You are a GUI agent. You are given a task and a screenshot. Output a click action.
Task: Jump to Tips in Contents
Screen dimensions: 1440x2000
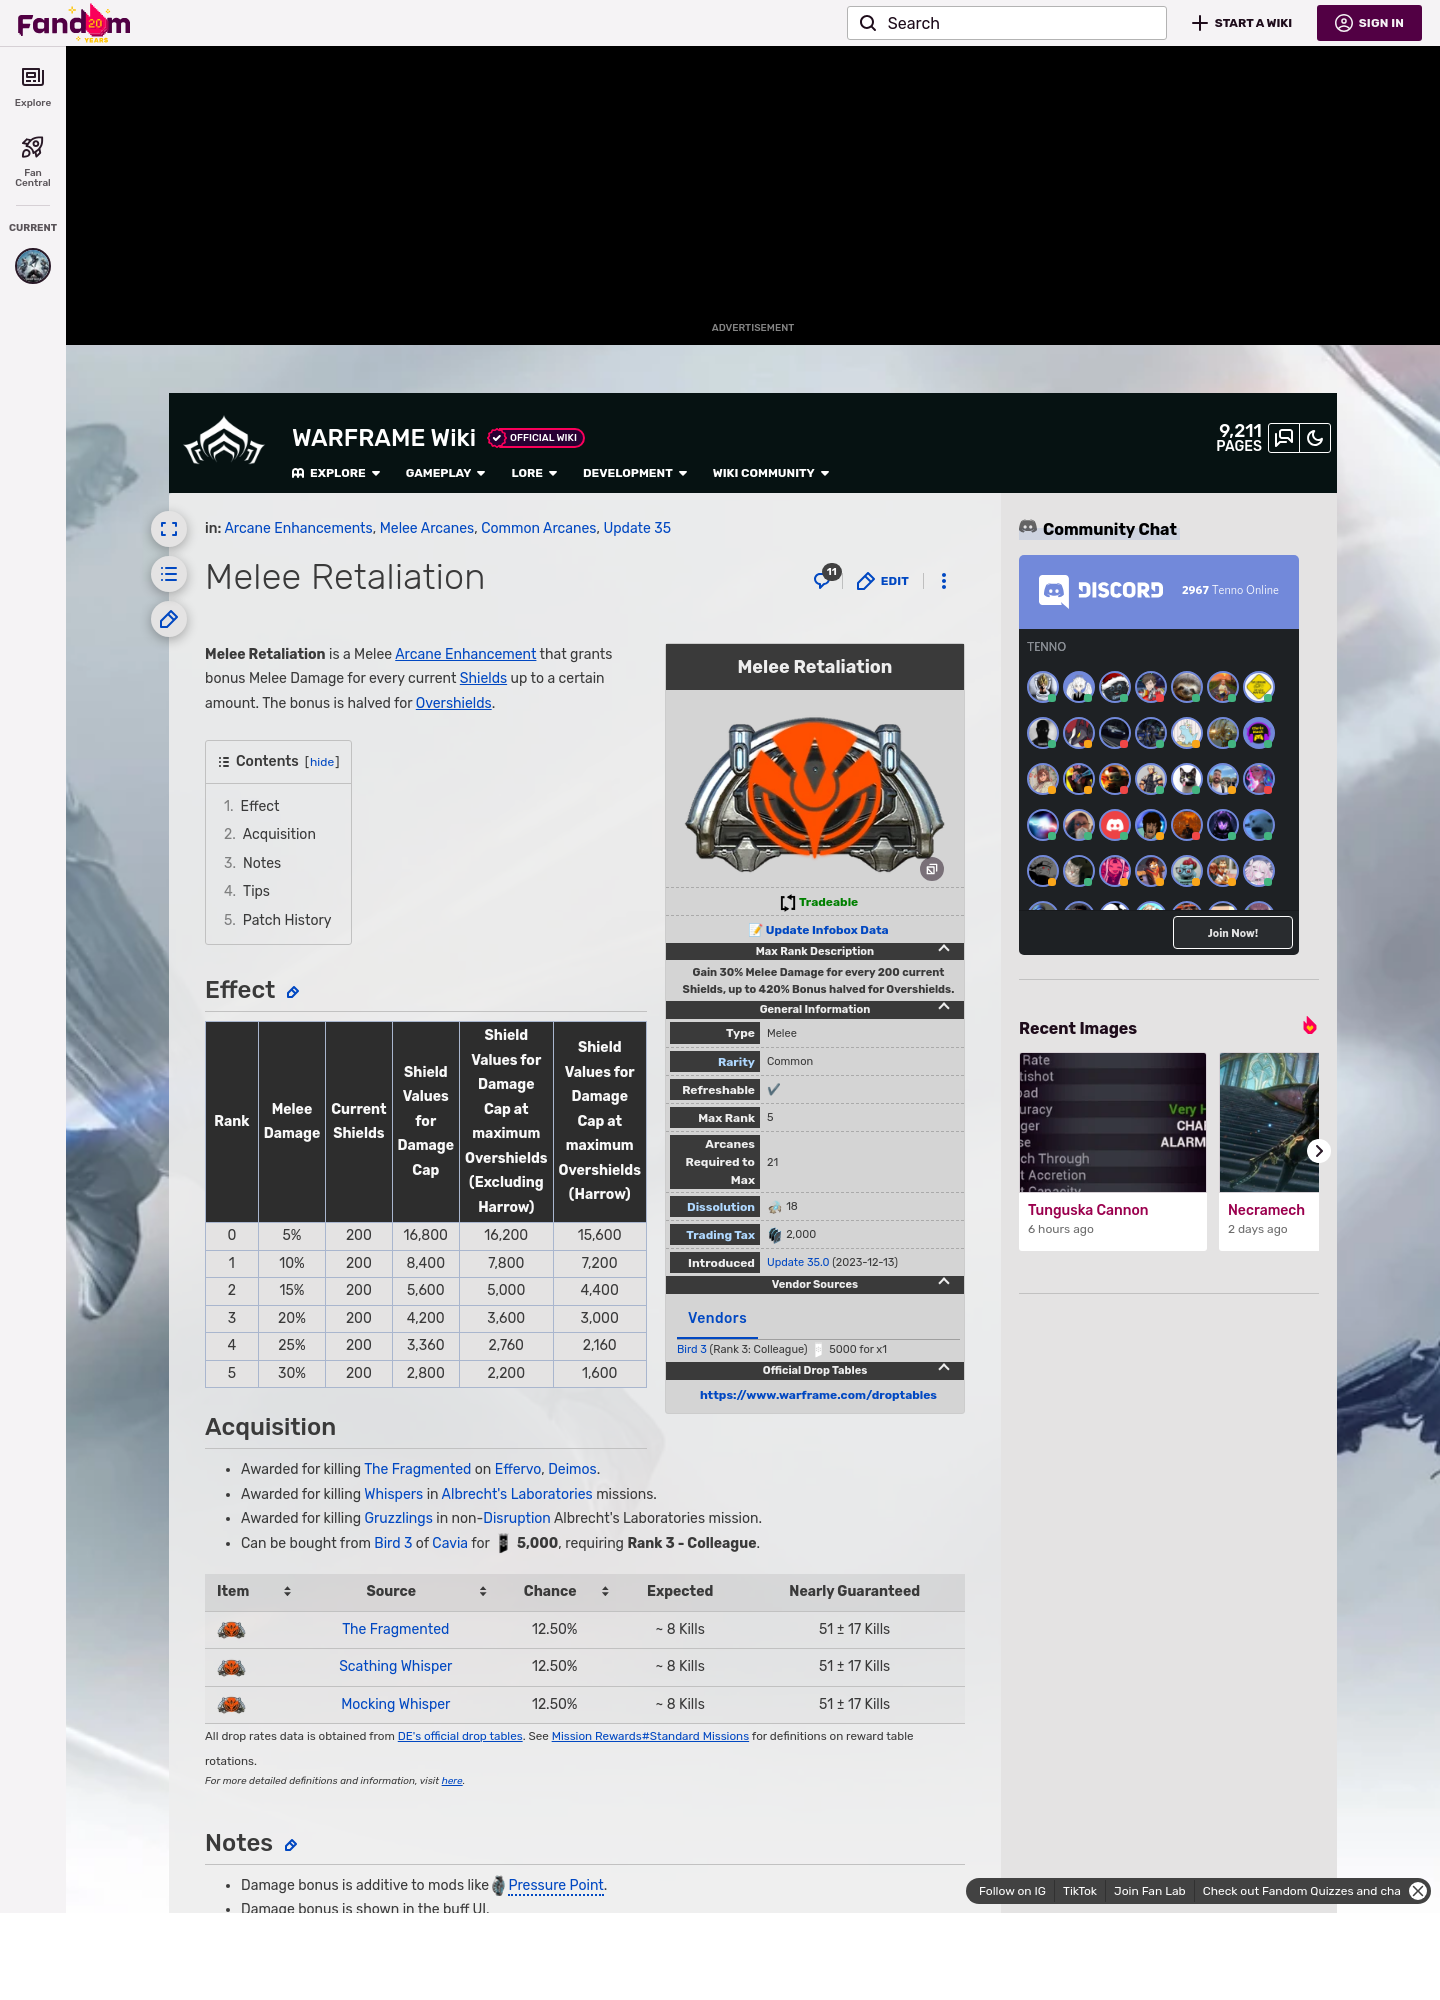click(x=256, y=891)
